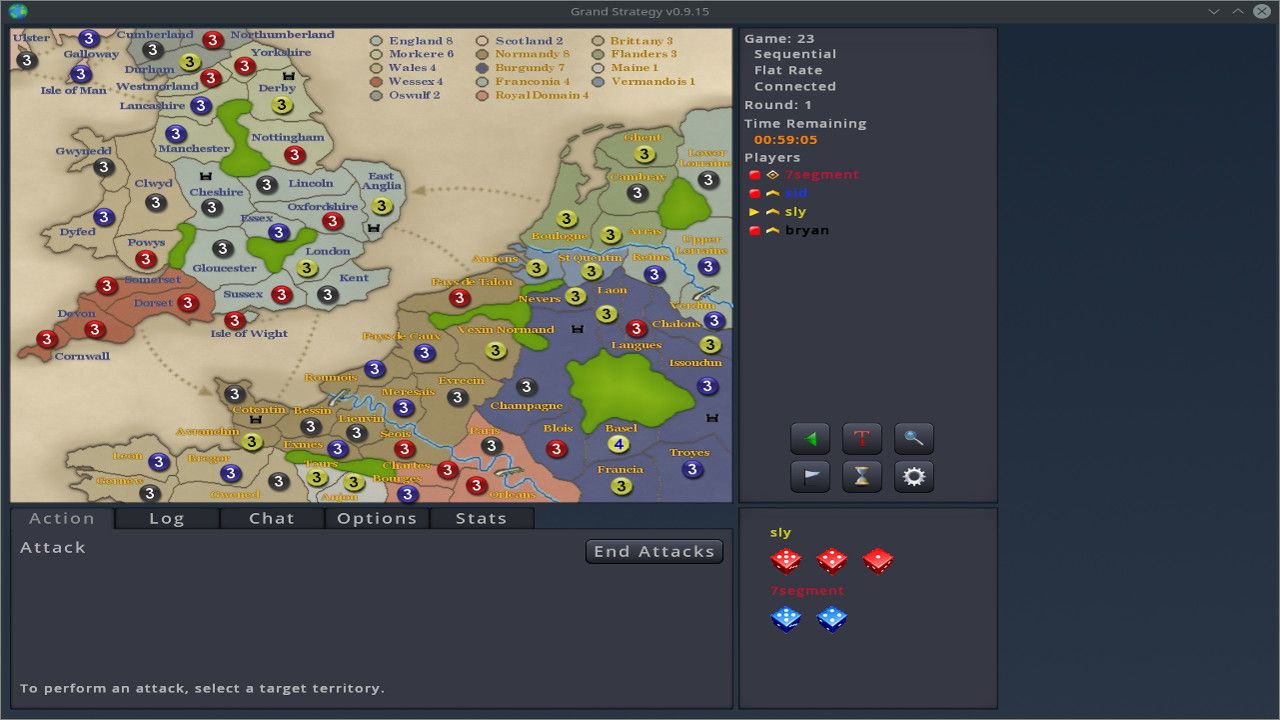
Task: Switch to the Chat tab
Action: point(272,517)
